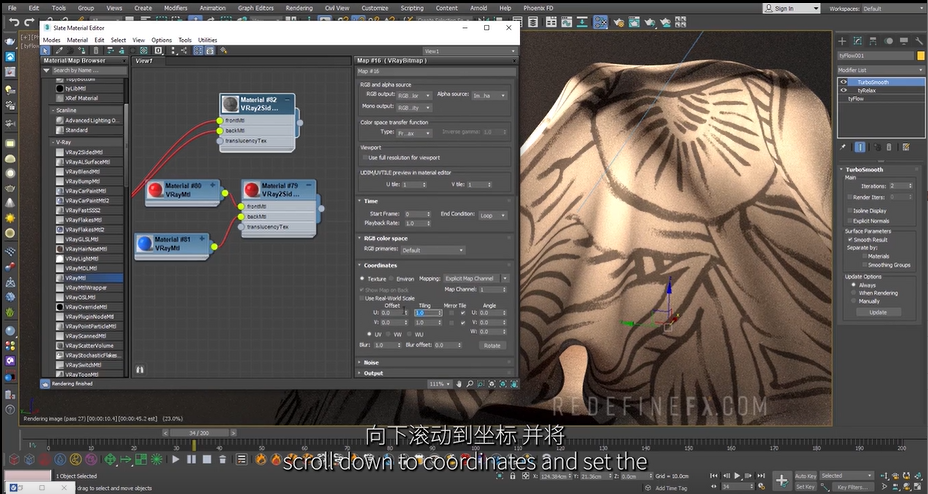Click the blue water drop icon in bottom toolbar
The height and width of the screenshot is (494, 928).
tap(60, 459)
